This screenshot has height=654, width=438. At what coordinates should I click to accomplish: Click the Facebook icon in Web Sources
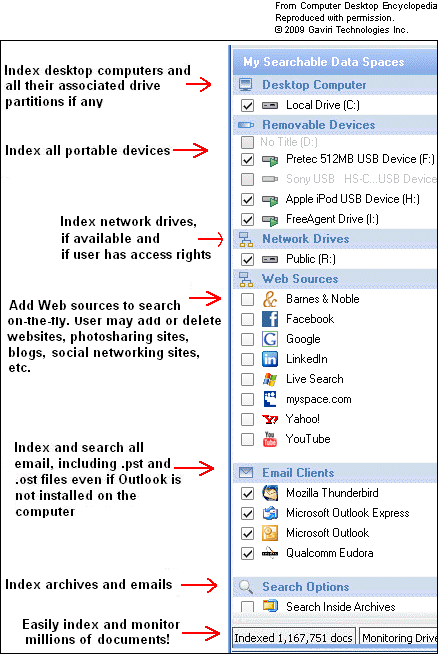(x=270, y=319)
